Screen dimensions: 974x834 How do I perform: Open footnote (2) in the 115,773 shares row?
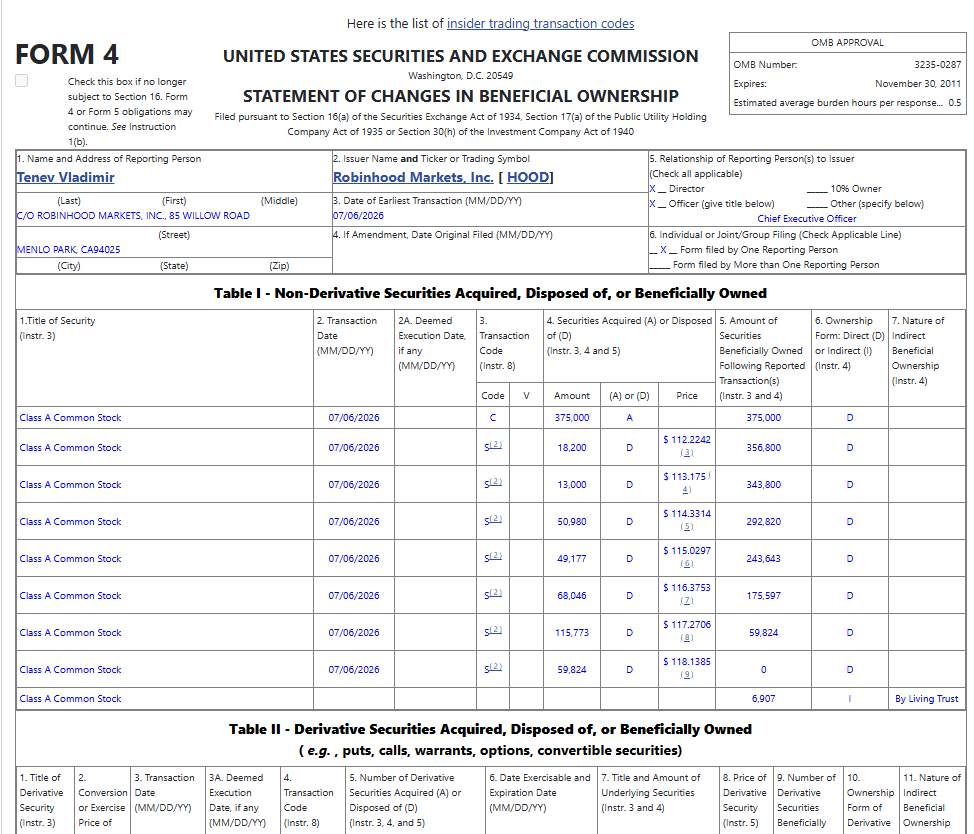point(496,630)
